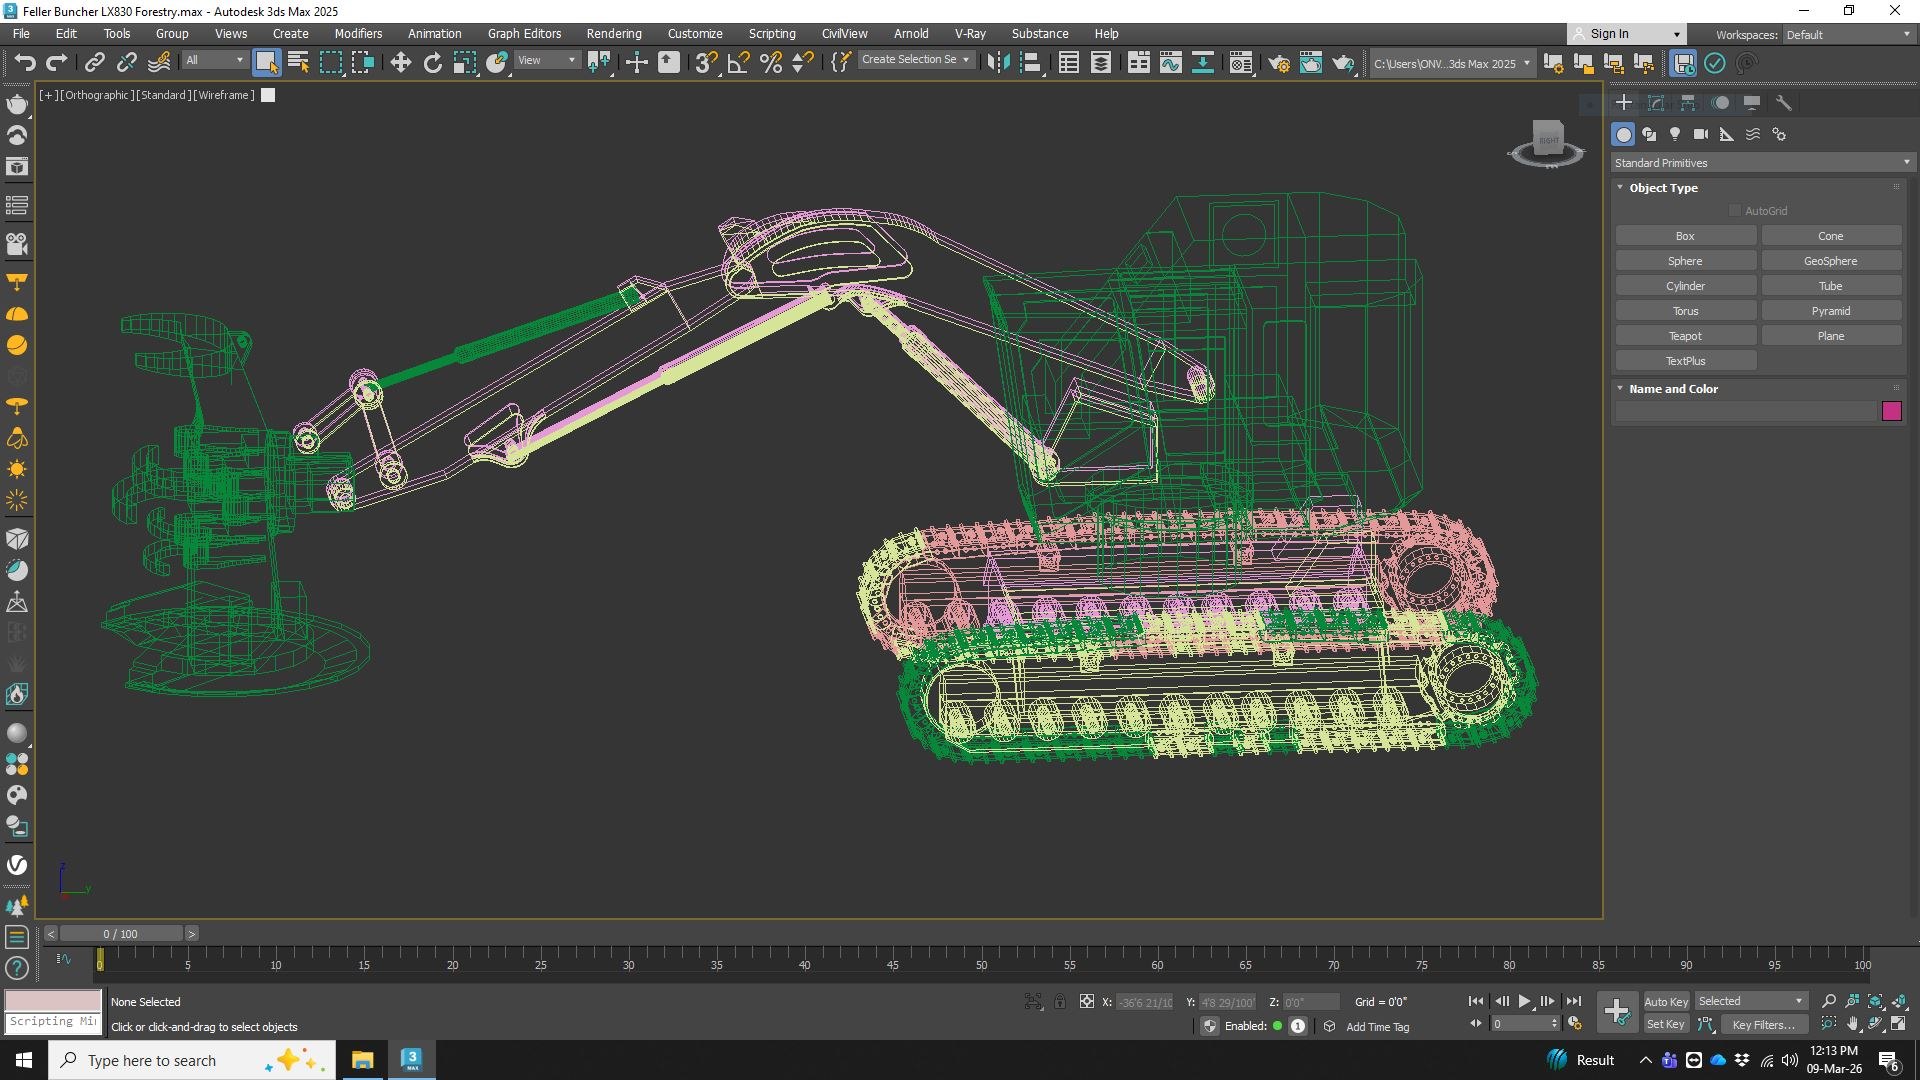The width and height of the screenshot is (1920, 1080).
Task: Click the Sign In button
Action: 1625,33
